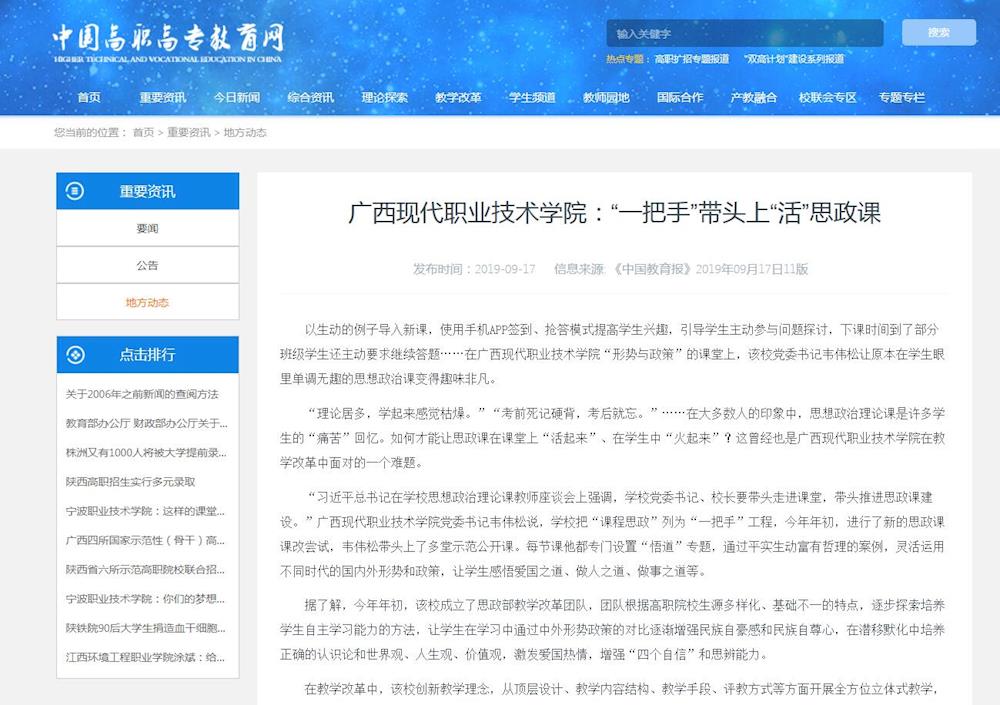1000x705 pixels.
Task: Select the 要闻 sidebar tab
Action: [147, 228]
